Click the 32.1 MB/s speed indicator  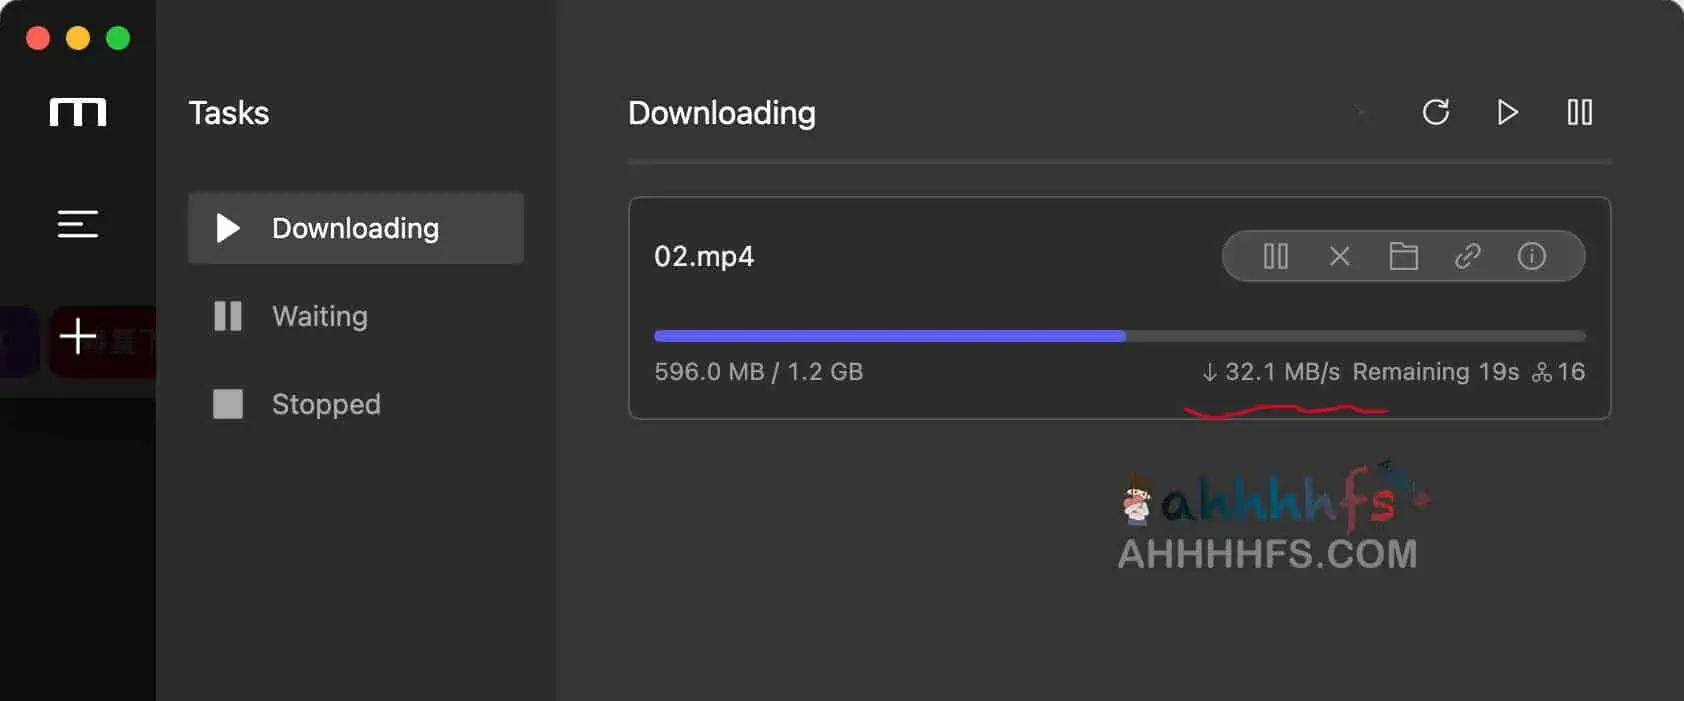tap(1272, 371)
